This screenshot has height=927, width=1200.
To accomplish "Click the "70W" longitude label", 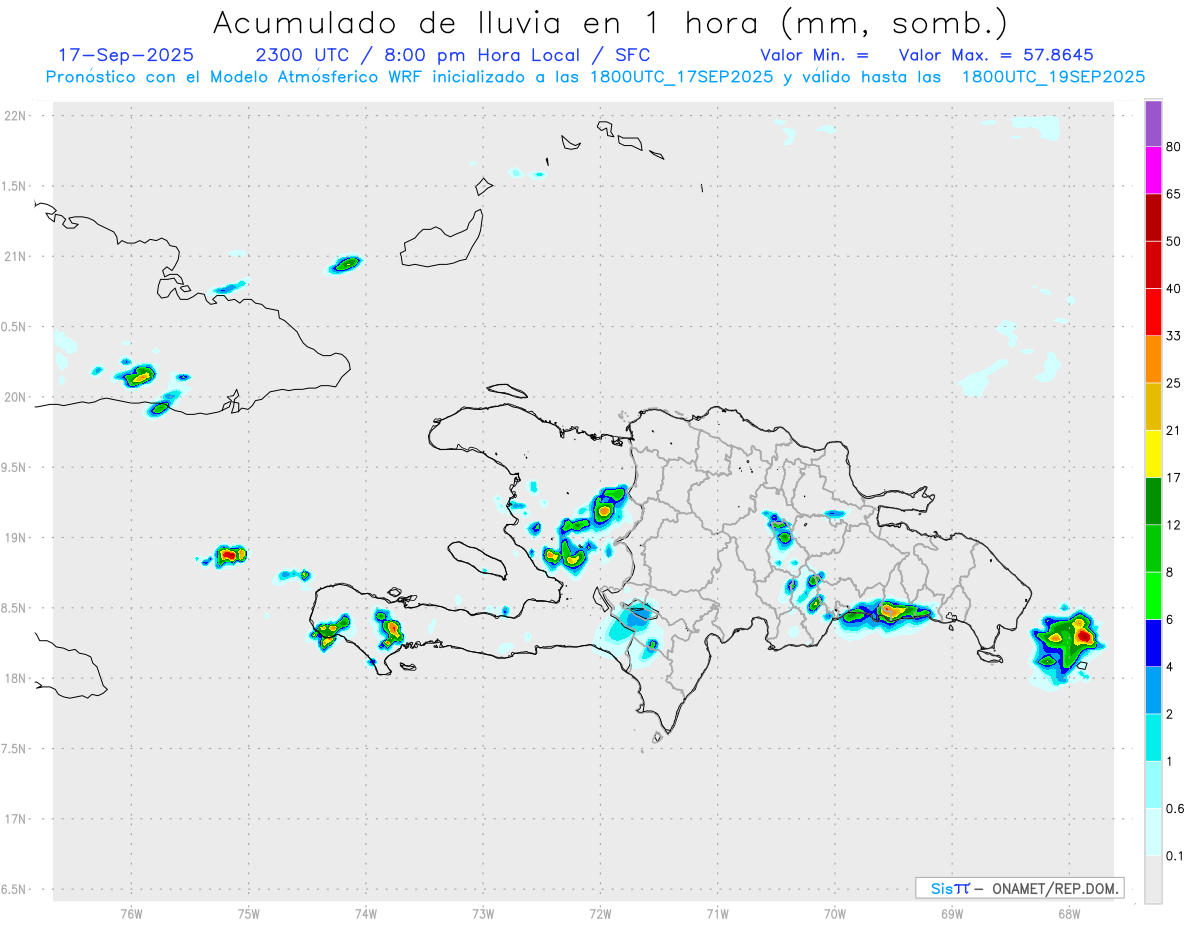I will tap(834, 913).
